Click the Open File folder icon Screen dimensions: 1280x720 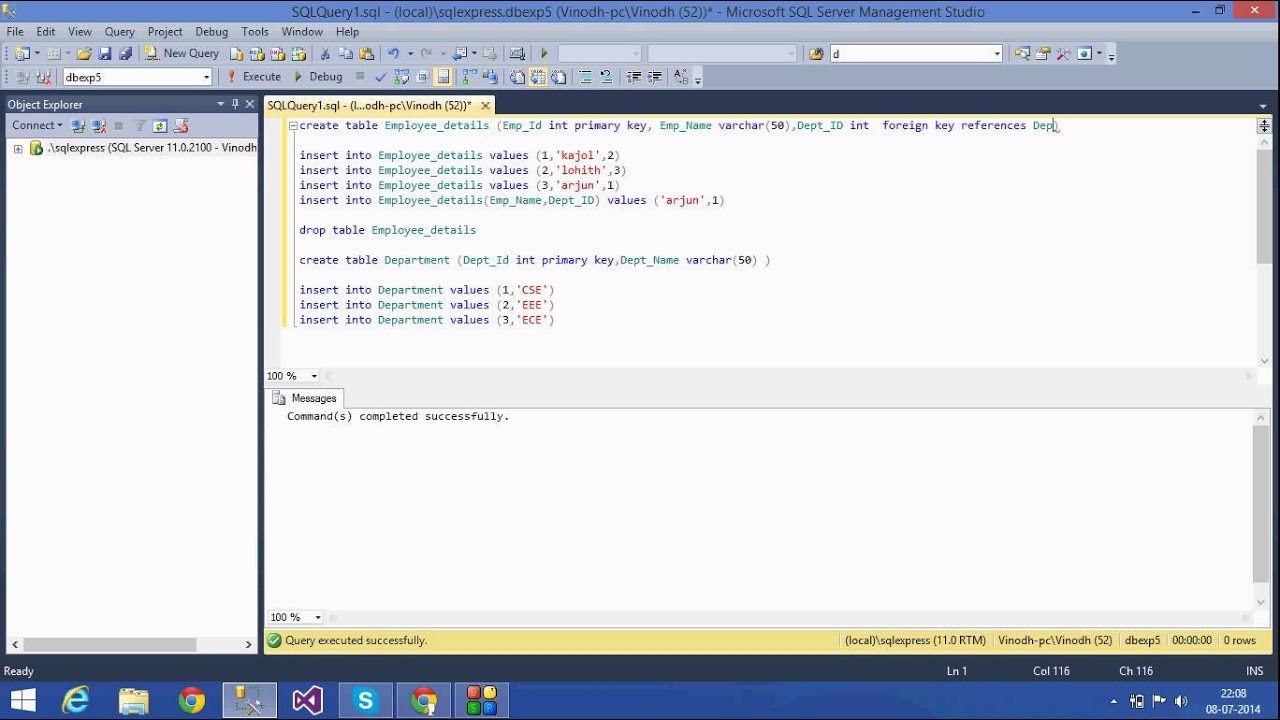[x=84, y=53]
